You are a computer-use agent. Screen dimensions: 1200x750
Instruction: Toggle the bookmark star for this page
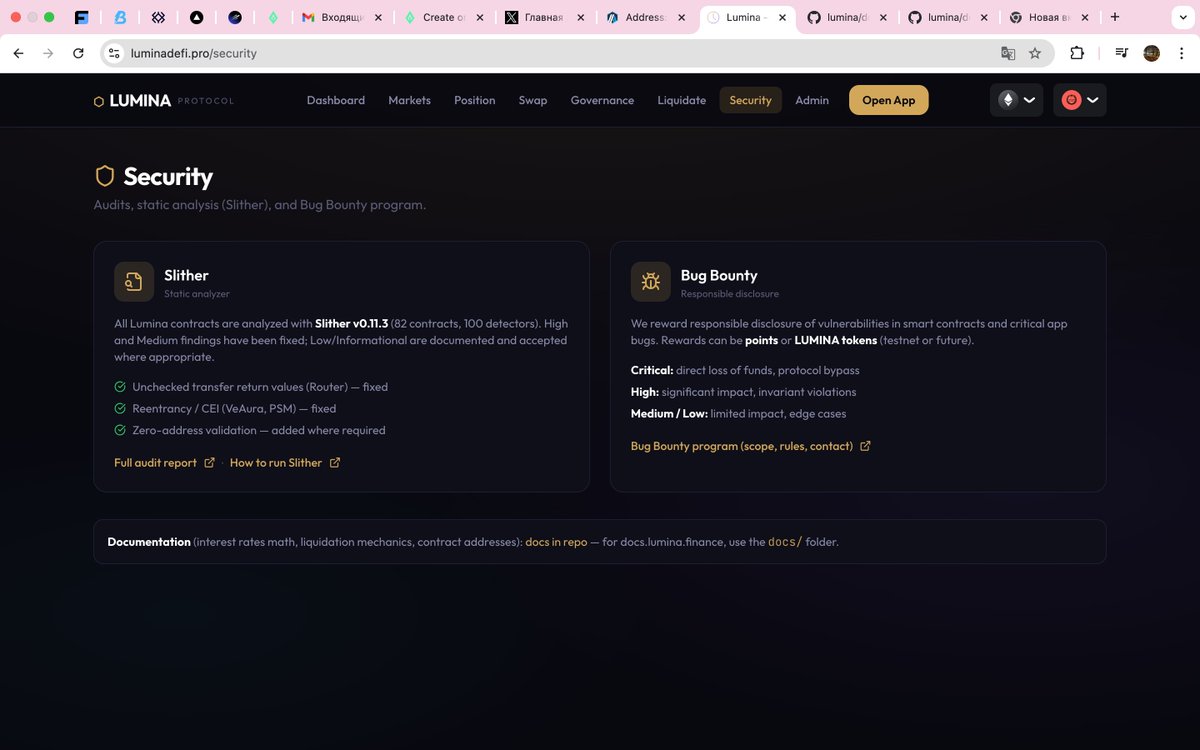coord(1034,54)
